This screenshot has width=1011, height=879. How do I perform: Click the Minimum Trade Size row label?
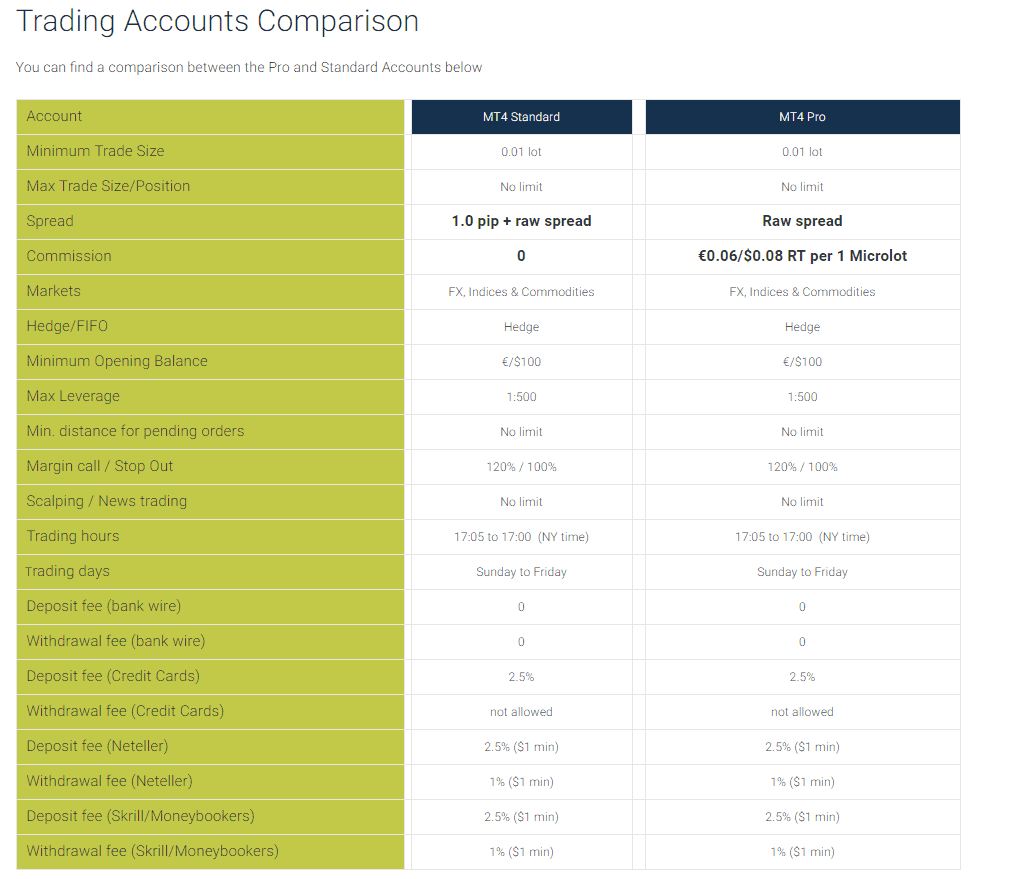tap(96, 151)
